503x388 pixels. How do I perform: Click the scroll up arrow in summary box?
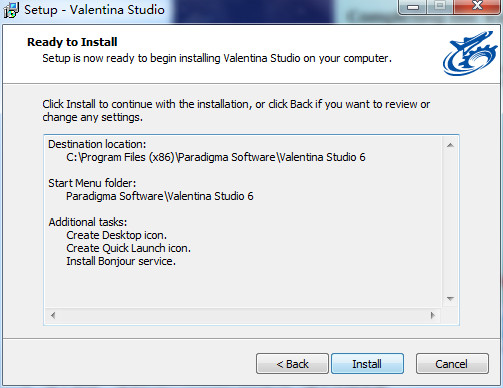[x=450, y=145]
